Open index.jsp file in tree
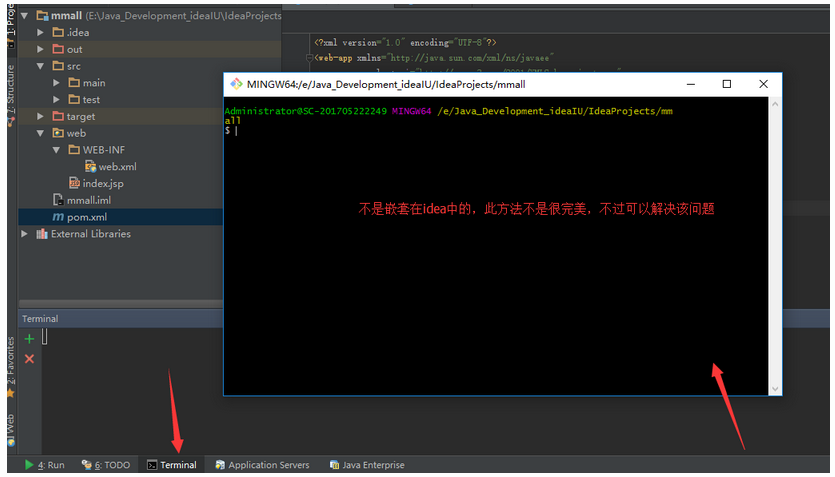Screen dimensions: 835x477 pos(102,184)
